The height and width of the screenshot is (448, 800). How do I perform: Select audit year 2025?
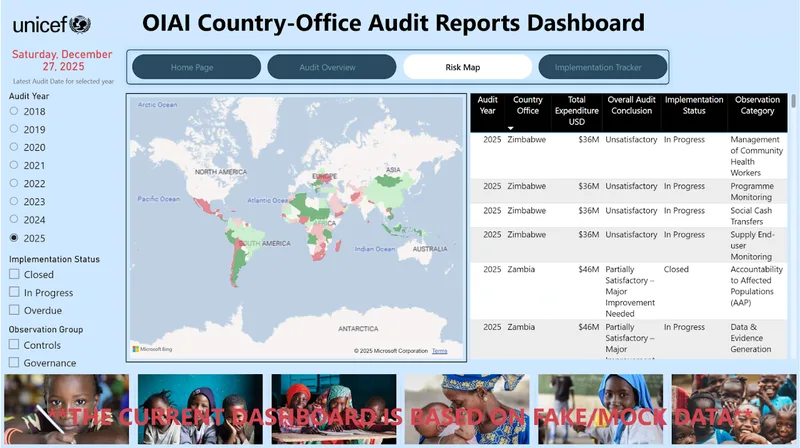point(14,238)
